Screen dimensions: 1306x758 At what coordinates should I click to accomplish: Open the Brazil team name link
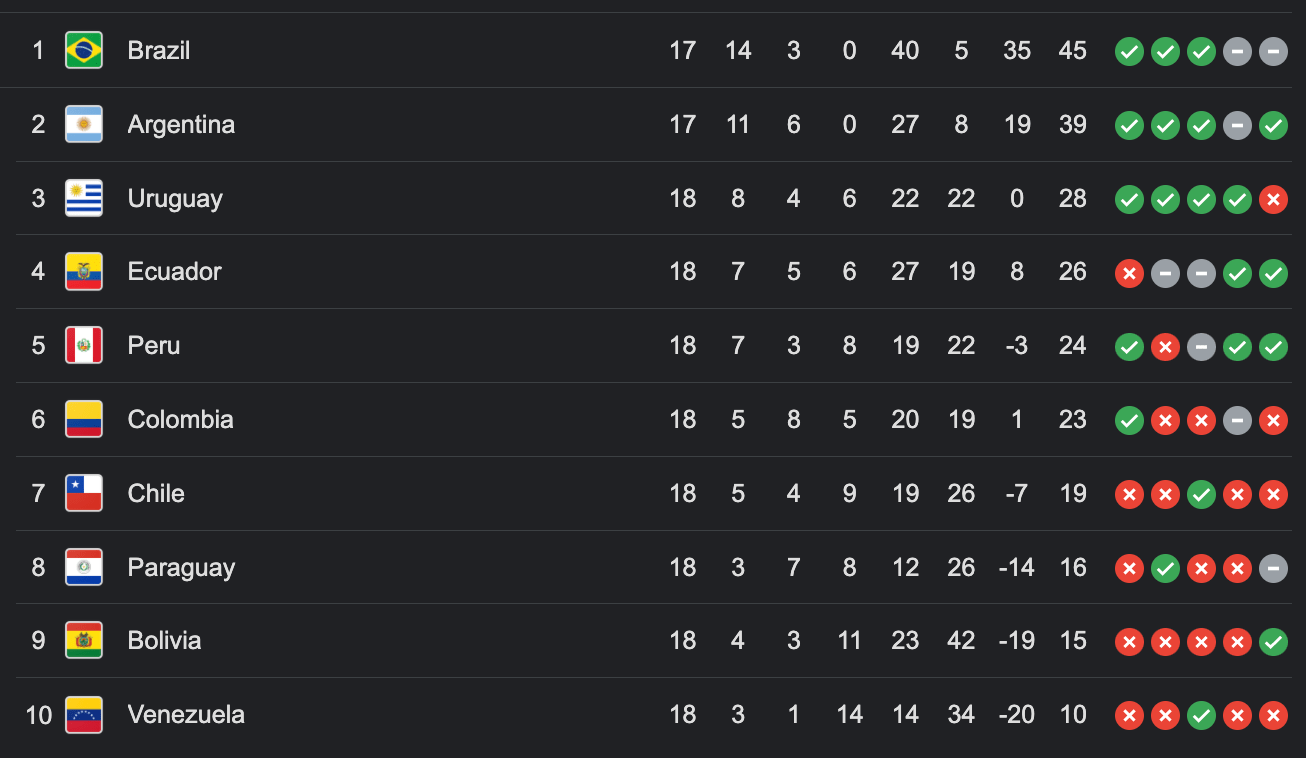[x=159, y=50]
